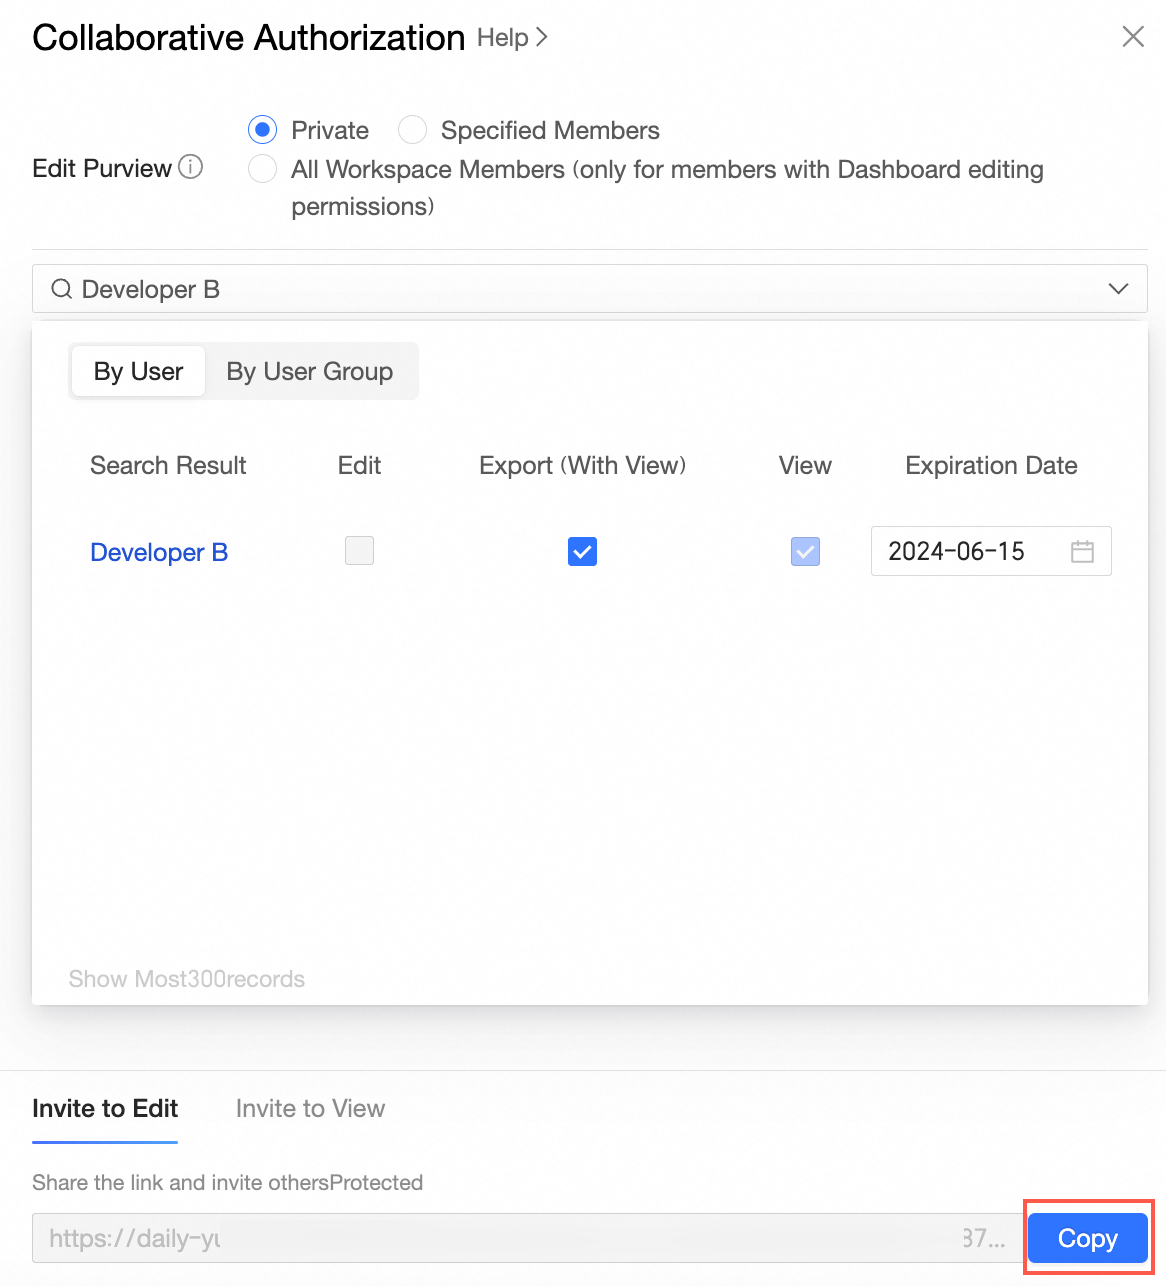The image size is (1166, 1286).
Task: Click the search magnifier icon
Action: click(61, 289)
